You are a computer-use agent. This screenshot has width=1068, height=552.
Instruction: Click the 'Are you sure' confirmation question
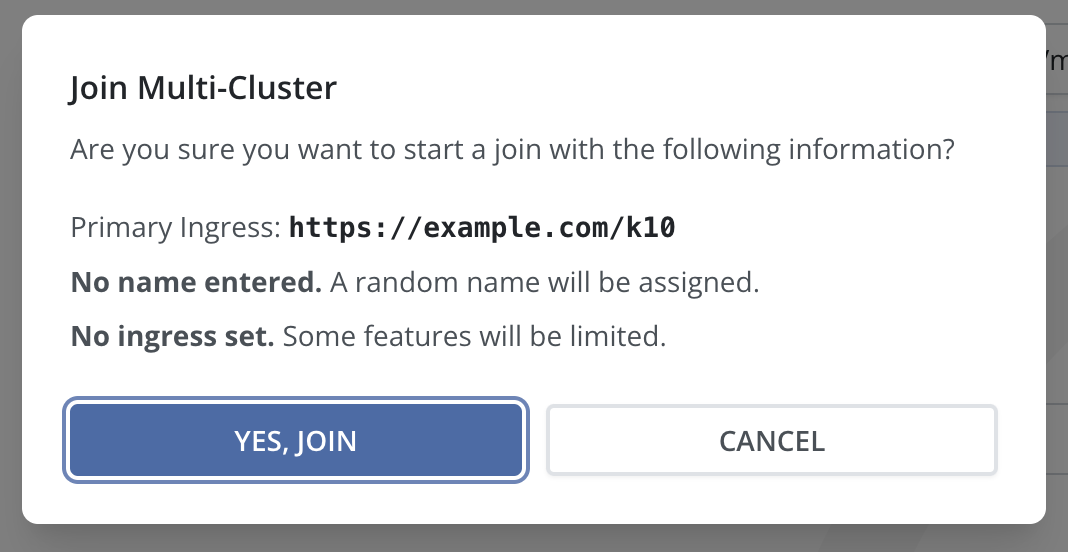(x=512, y=151)
